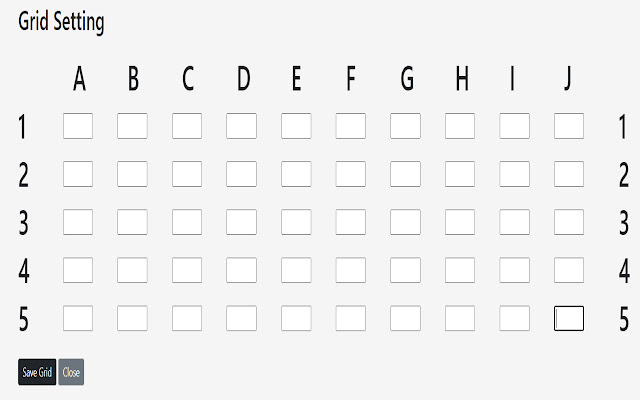Image resolution: width=640 pixels, height=400 pixels.
Task: Focus the grid cell at G2
Action: click(x=405, y=174)
